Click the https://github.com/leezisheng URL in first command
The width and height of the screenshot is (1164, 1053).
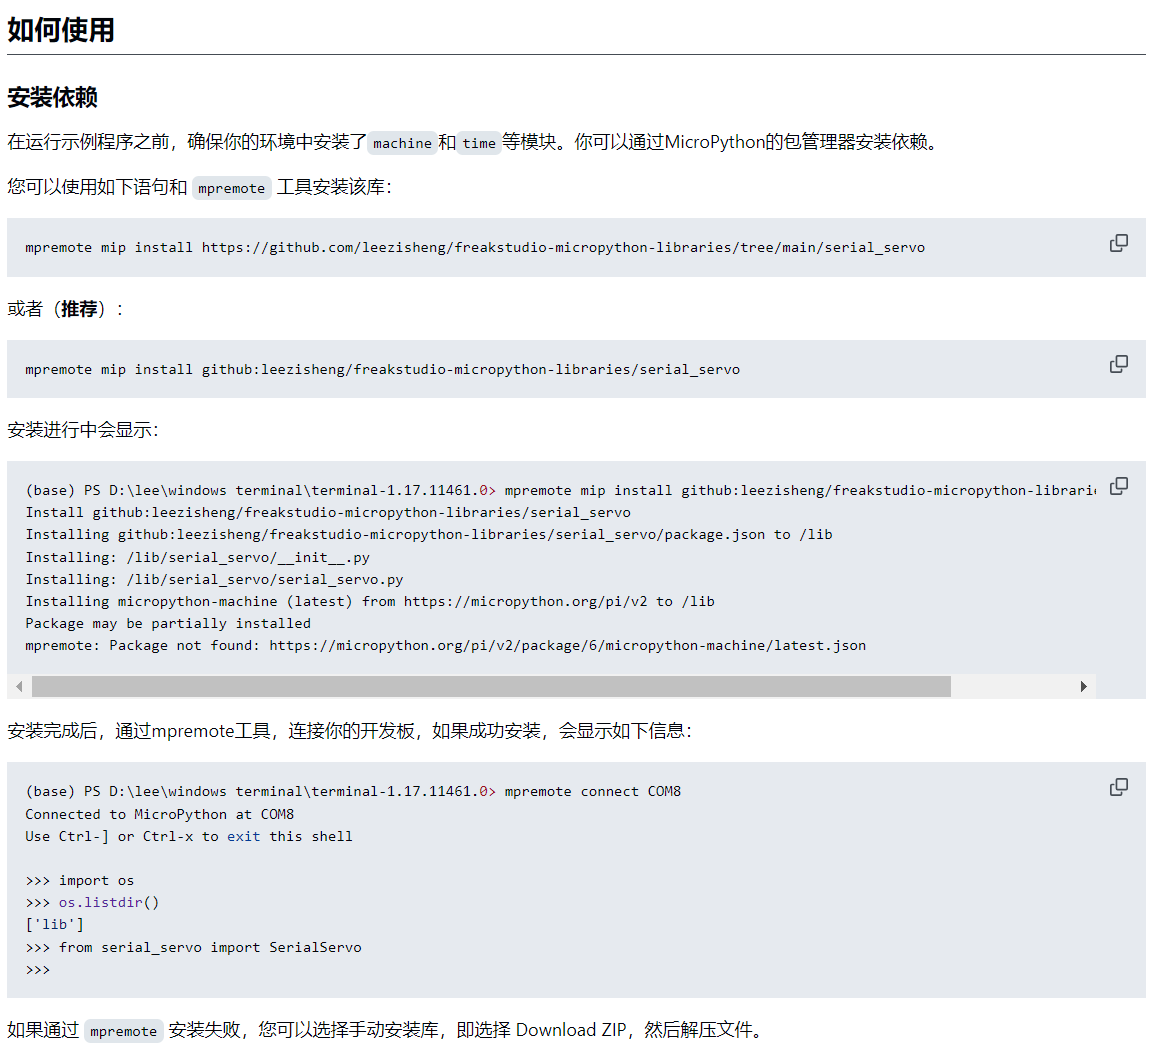563,247
